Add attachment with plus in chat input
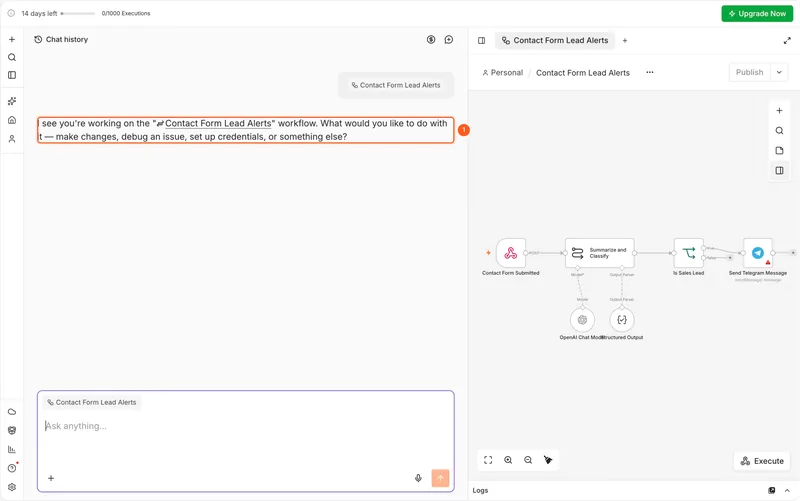This screenshot has height=501, width=800. point(51,478)
